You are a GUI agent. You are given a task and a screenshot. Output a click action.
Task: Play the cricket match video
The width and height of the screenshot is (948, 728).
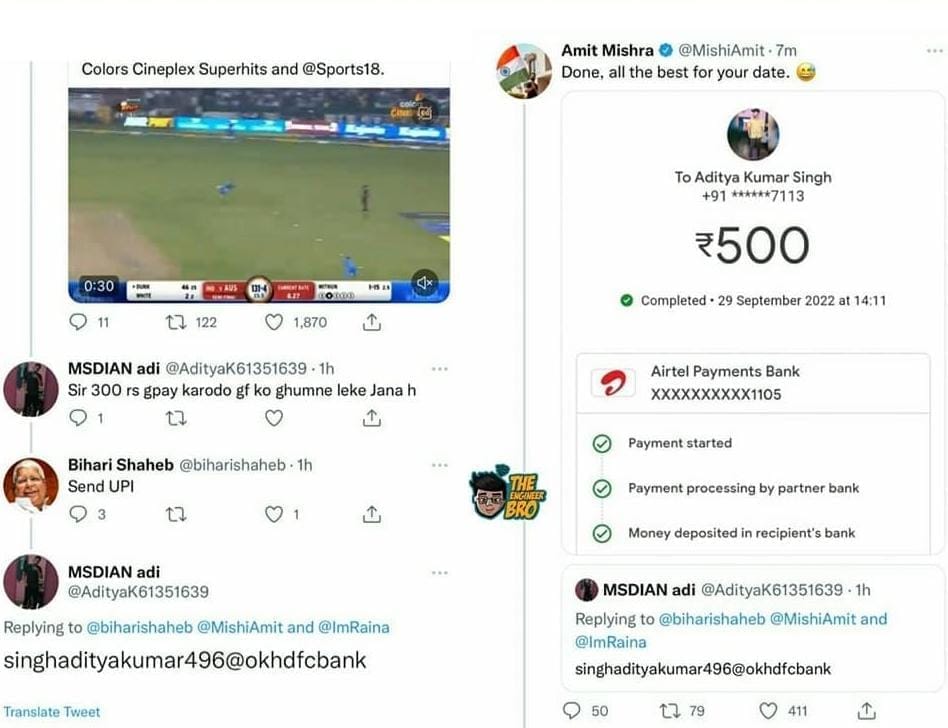pyautogui.click(x=259, y=195)
